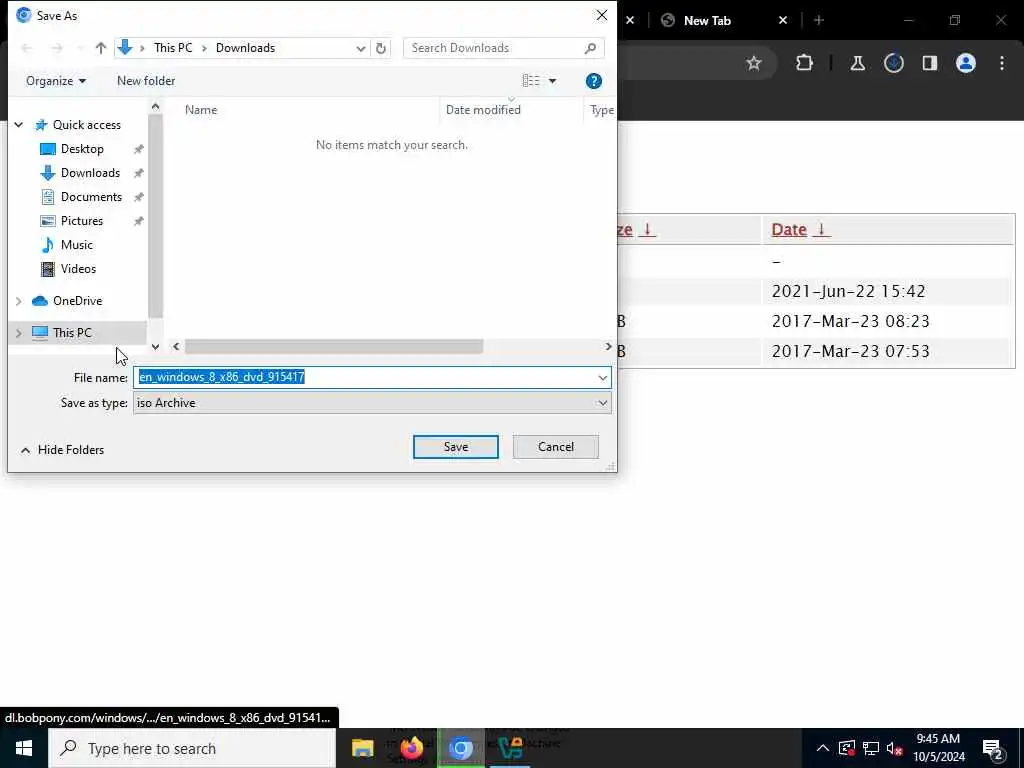Click the 2021-Jun-22 15:42 date cell
Screen dimensions: 1024x768
click(848, 291)
